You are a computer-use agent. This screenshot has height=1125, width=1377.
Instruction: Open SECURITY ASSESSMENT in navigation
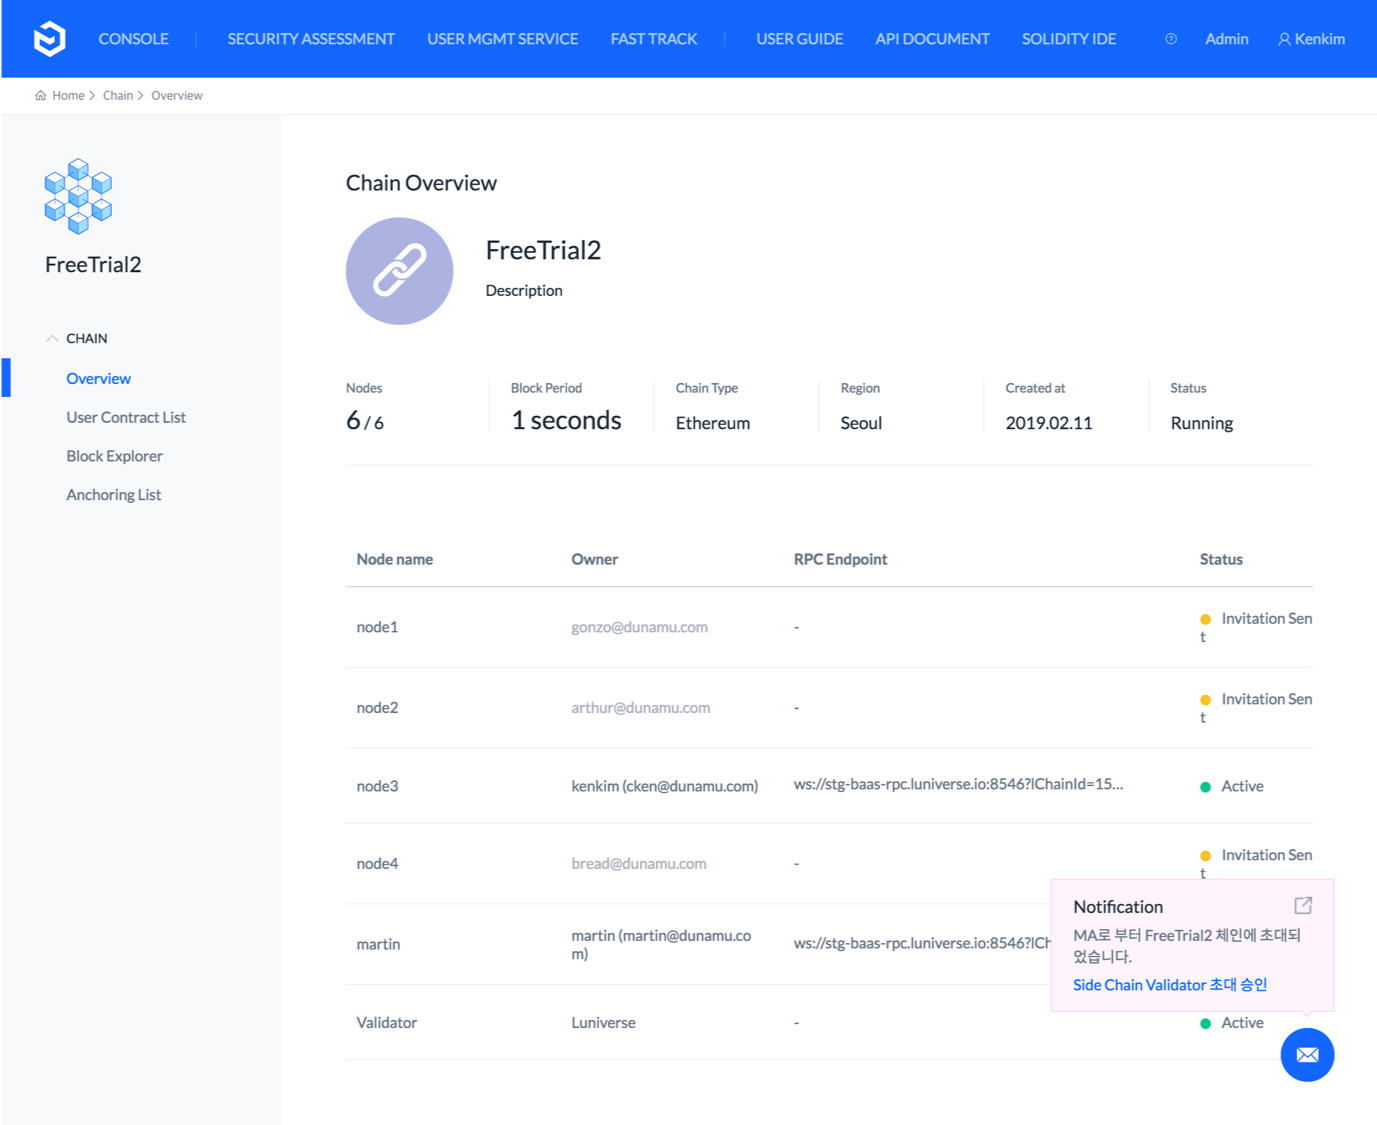tap(311, 39)
